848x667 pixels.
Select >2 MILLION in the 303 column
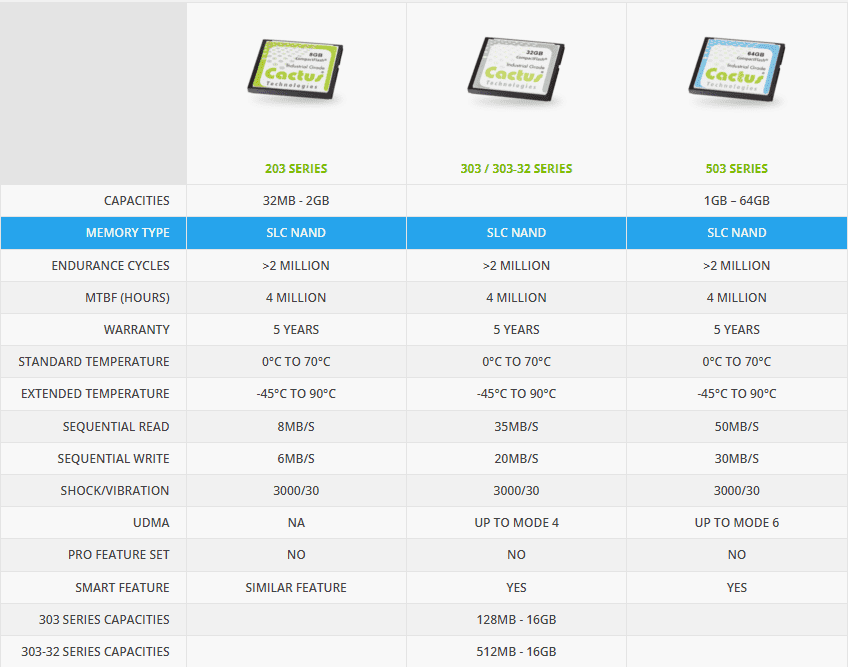point(516,266)
